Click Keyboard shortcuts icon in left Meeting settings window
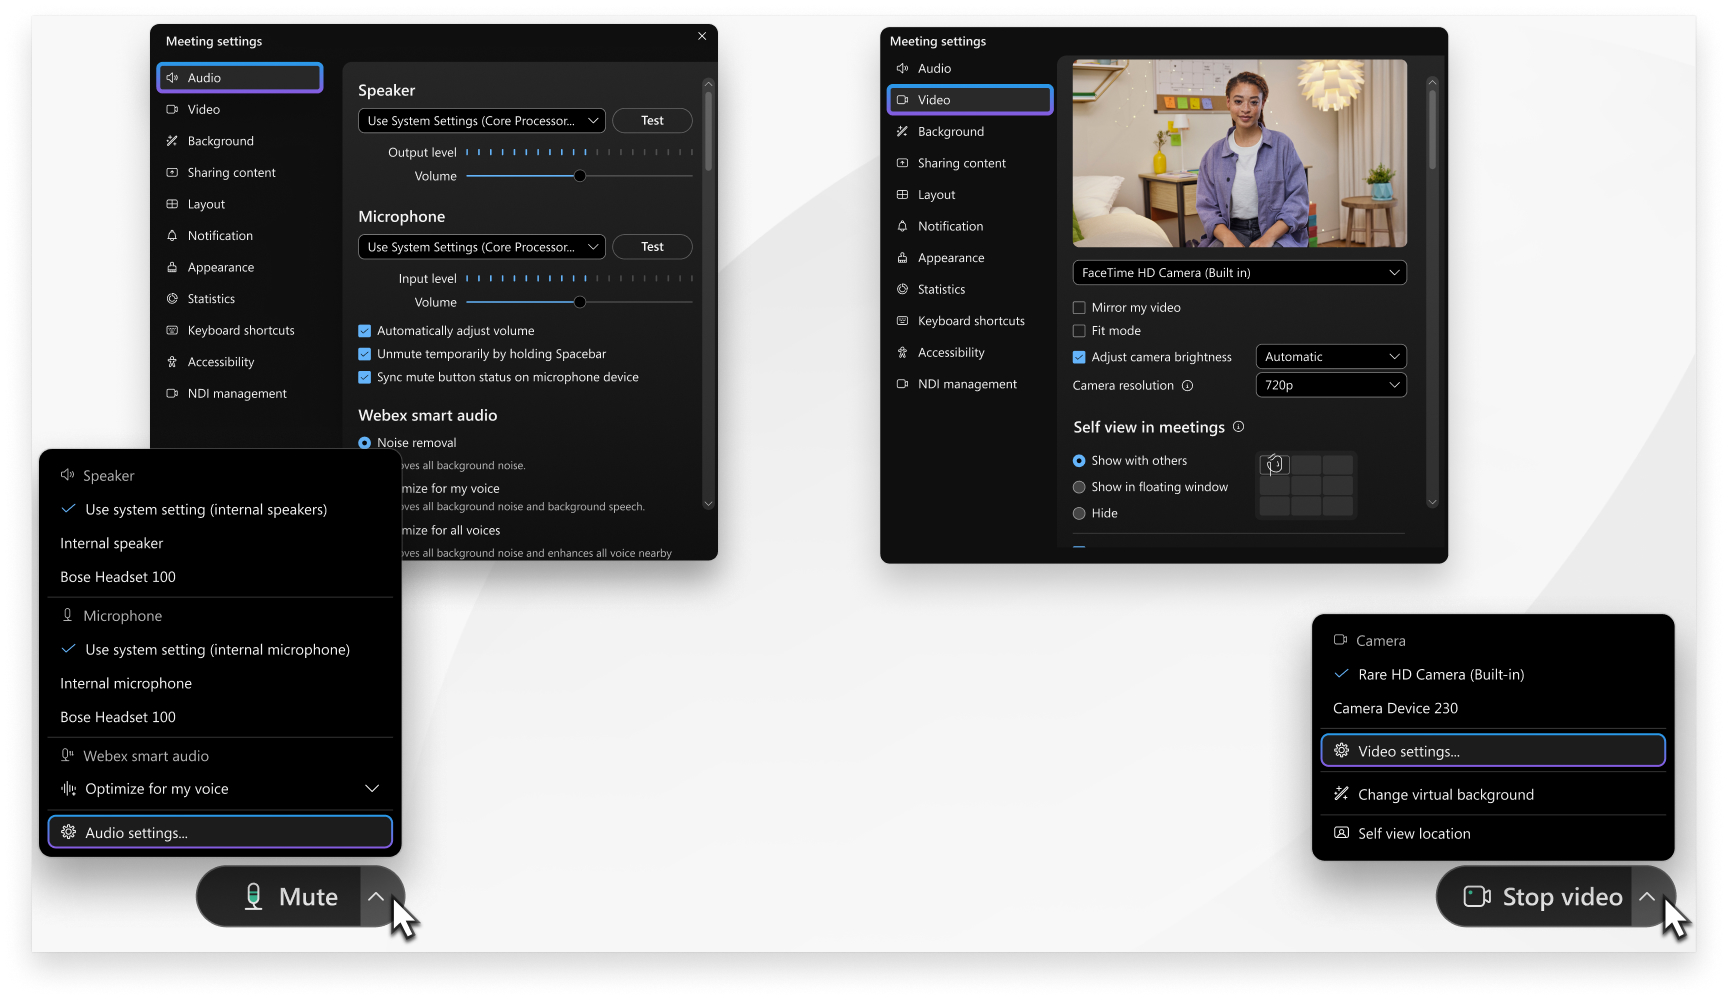1728x1000 pixels. click(172, 330)
